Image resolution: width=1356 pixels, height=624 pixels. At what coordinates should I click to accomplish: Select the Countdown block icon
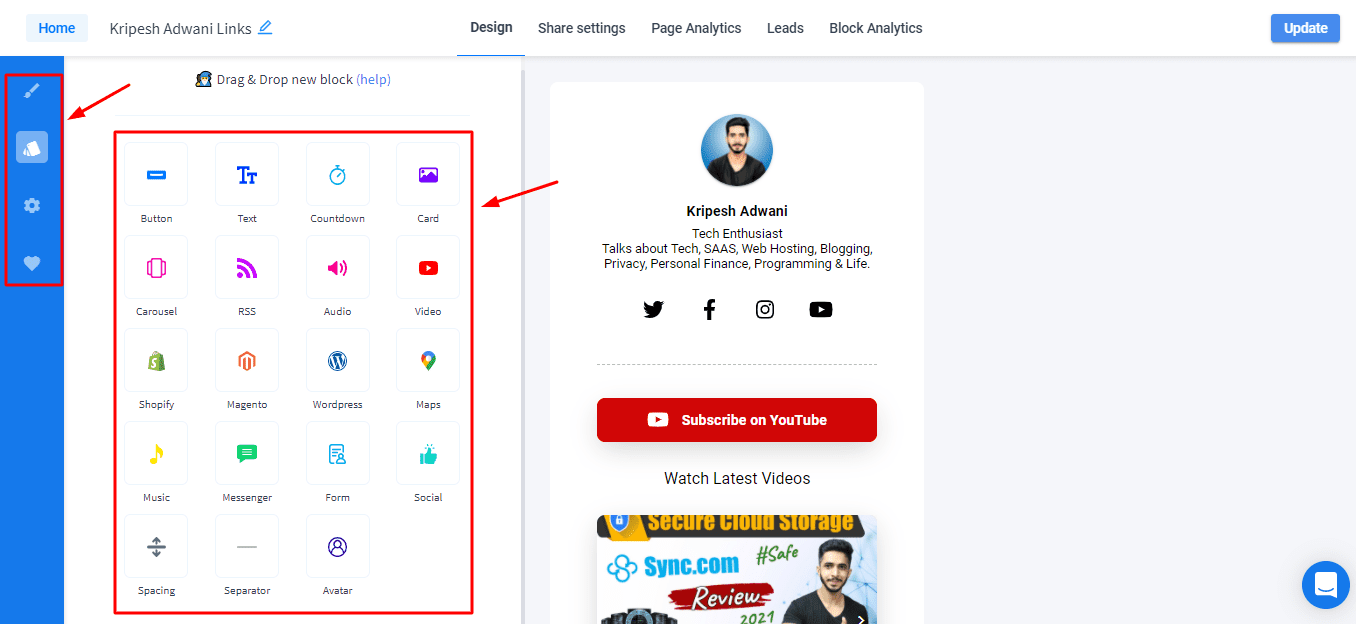point(337,175)
